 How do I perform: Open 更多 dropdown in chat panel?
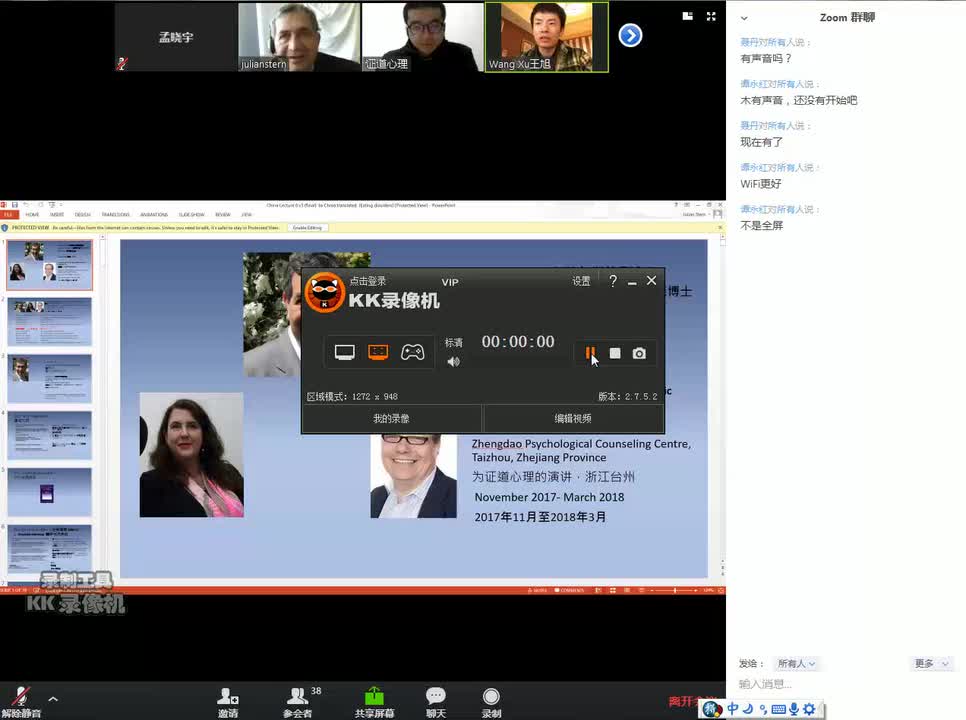click(931, 663)
